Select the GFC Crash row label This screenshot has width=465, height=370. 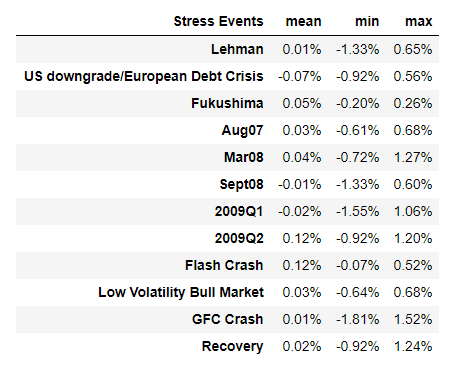click(x=227, y=319)
